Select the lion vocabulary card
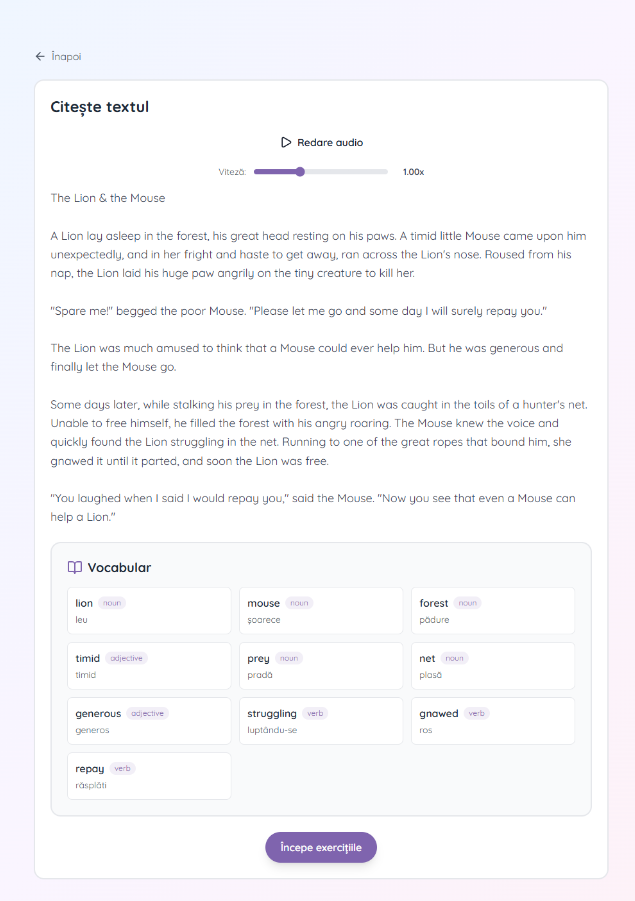635x901 pixels. click(x=149, y=611)
